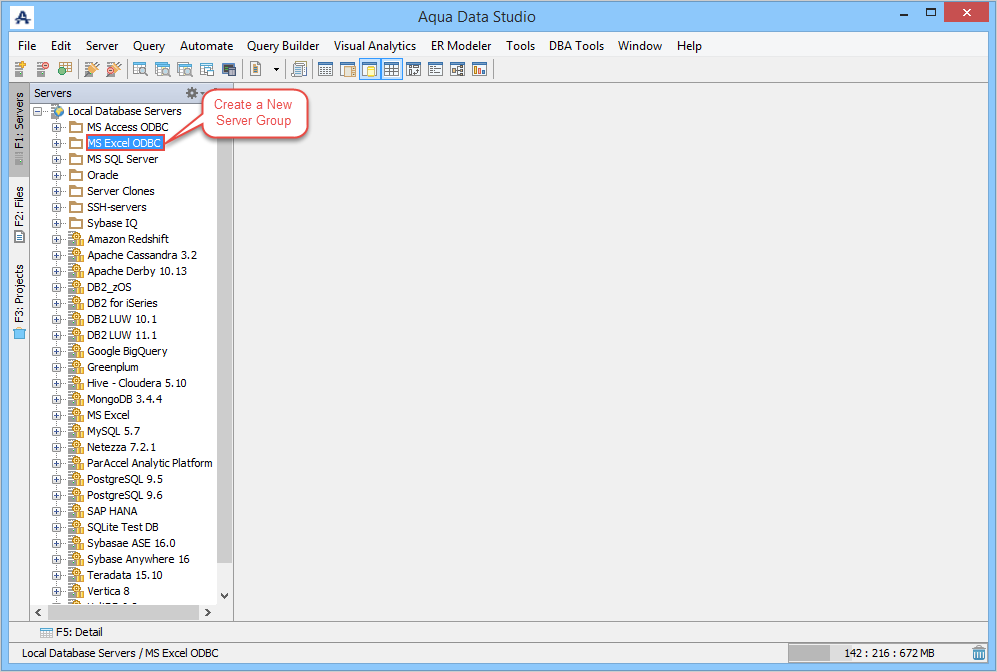This screenshot has width=997, height=672.
Task: Expand the Sybase IQ folder
Action: tap(57, 223)
